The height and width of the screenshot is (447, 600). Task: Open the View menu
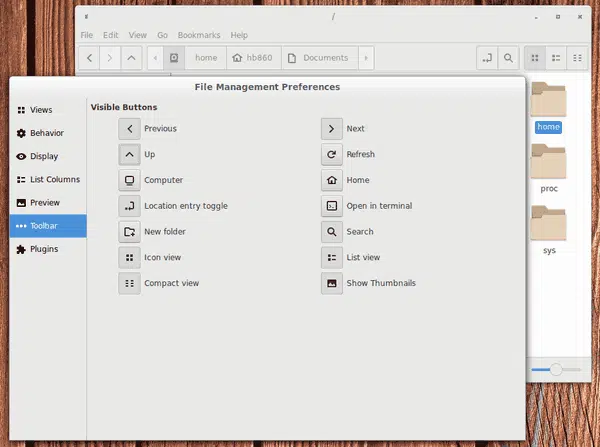coord(138,35)
